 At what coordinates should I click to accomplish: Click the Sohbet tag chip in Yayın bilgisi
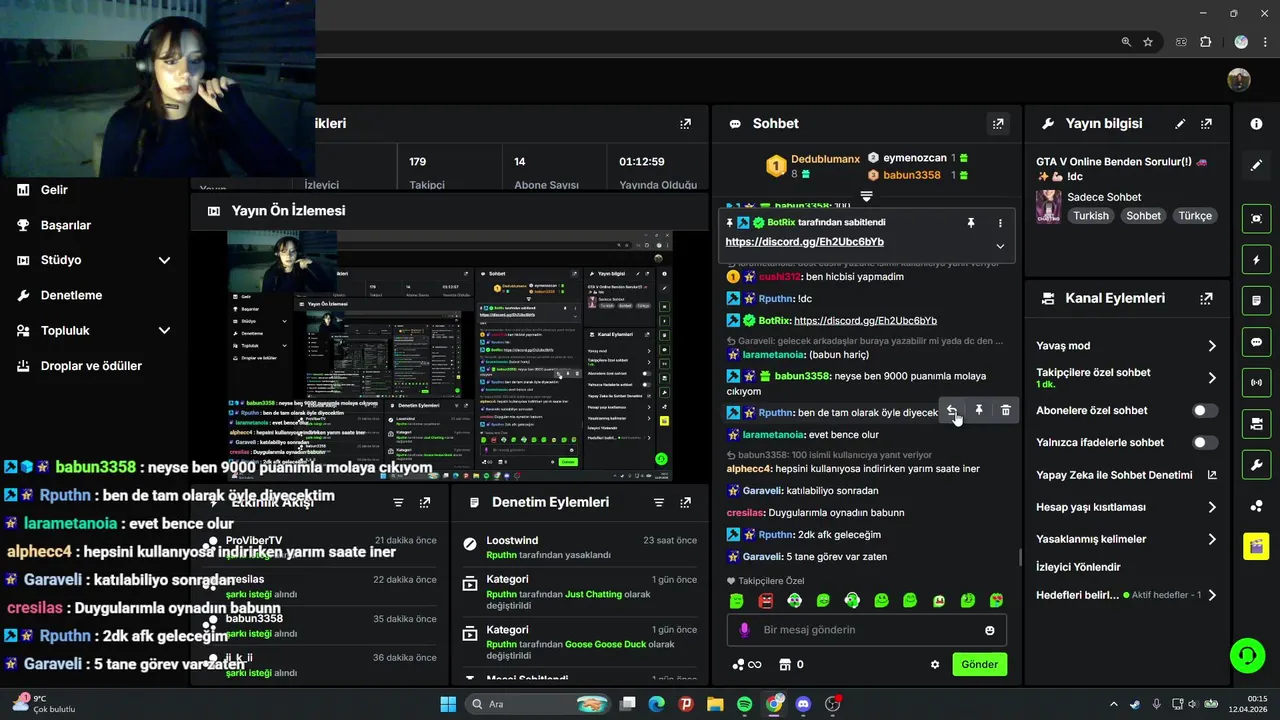pos(1144,216)
